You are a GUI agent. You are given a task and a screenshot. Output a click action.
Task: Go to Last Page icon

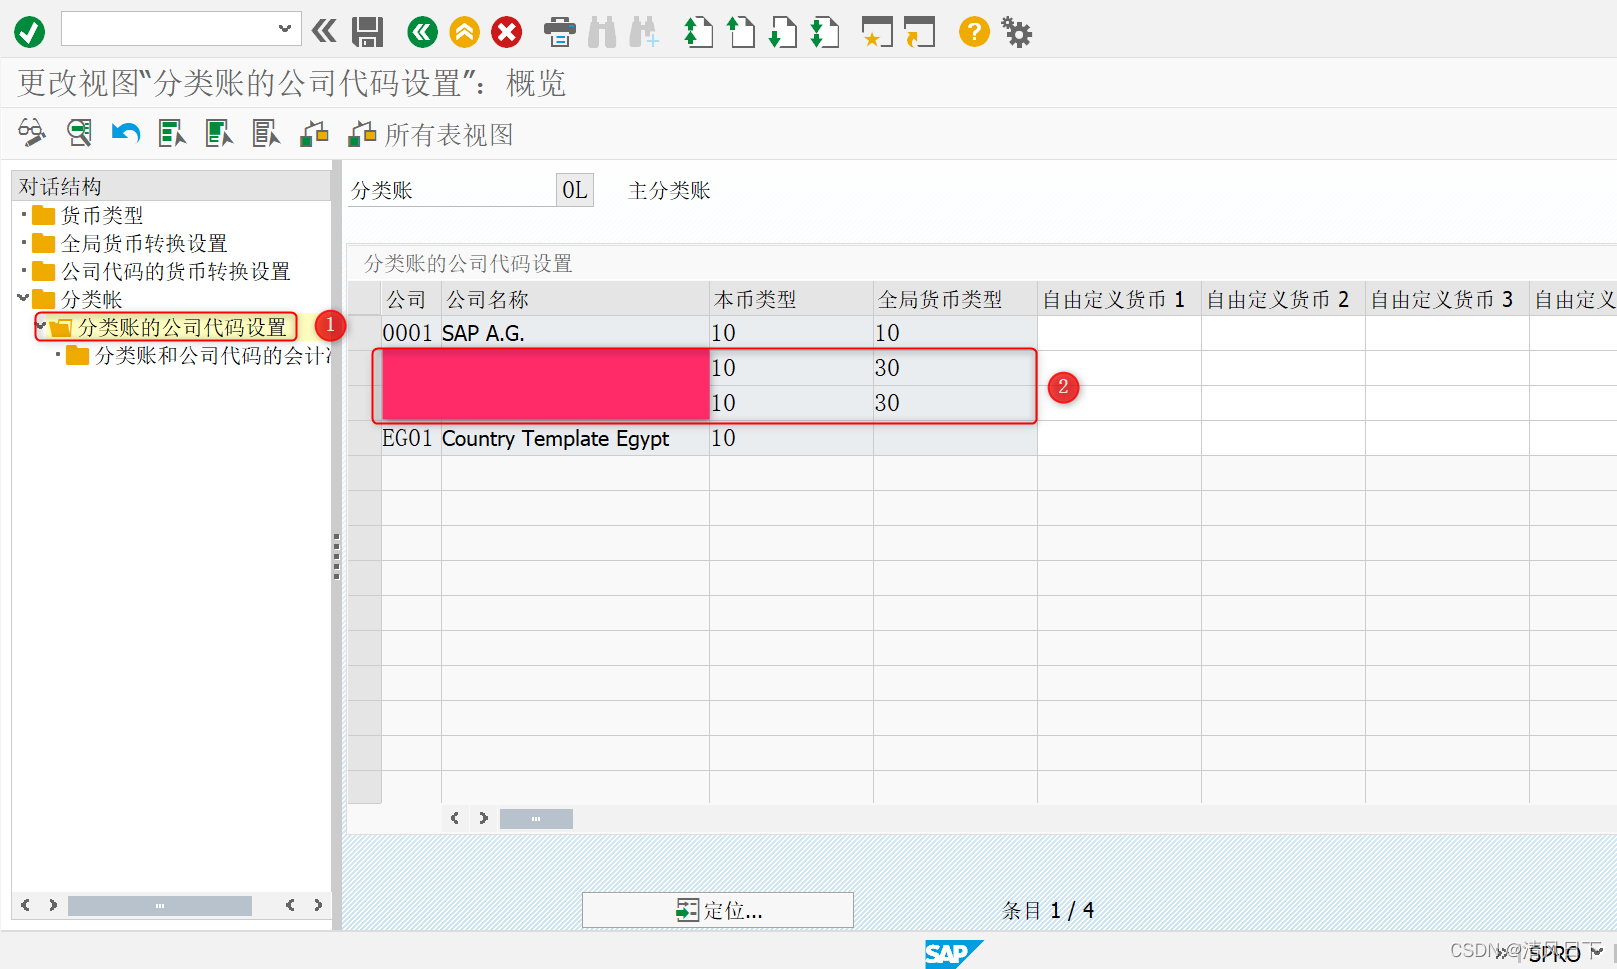[824, 33]
